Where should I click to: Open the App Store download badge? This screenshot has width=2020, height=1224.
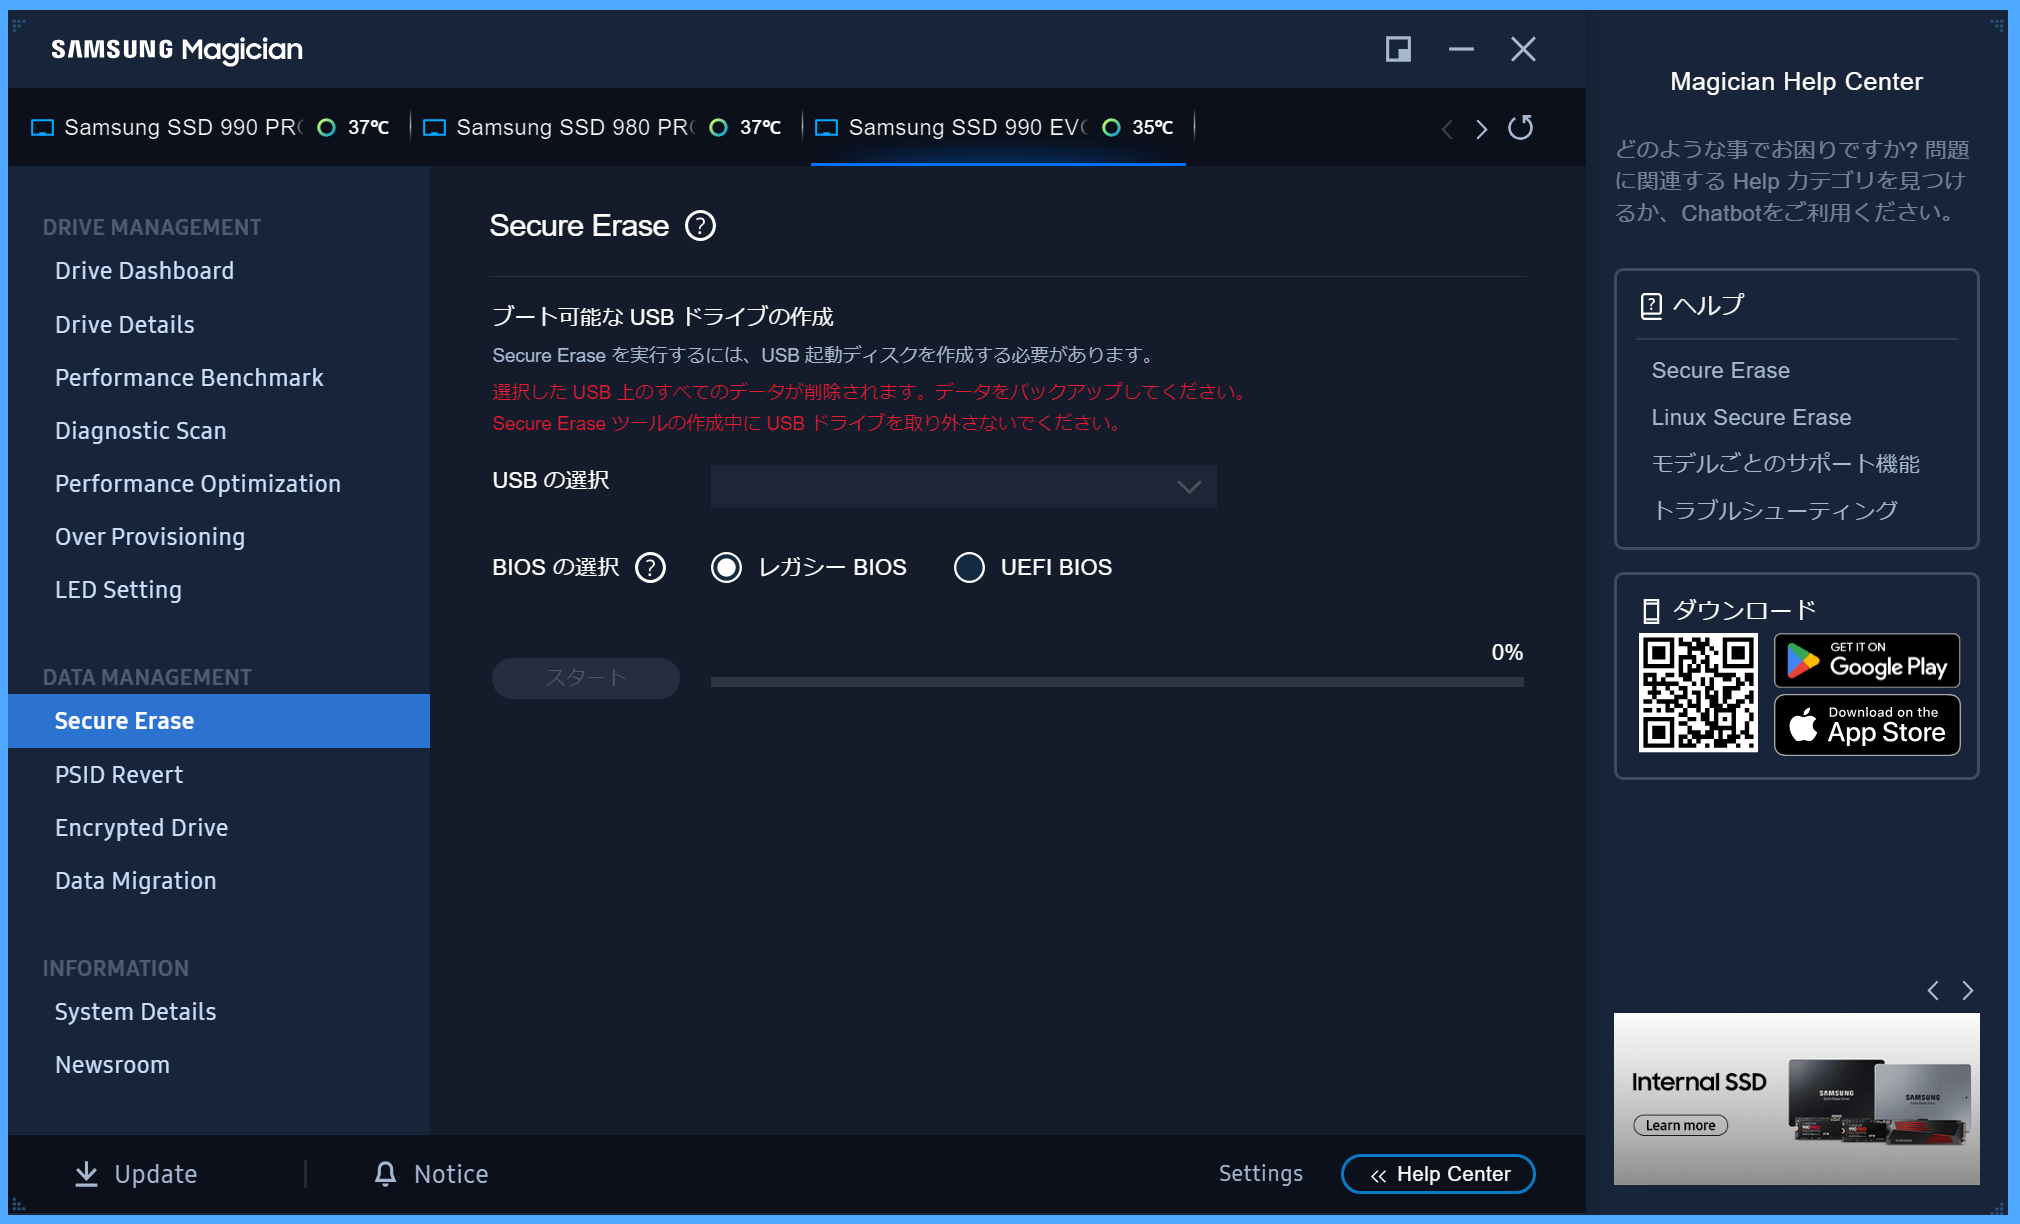(1867, 725)
